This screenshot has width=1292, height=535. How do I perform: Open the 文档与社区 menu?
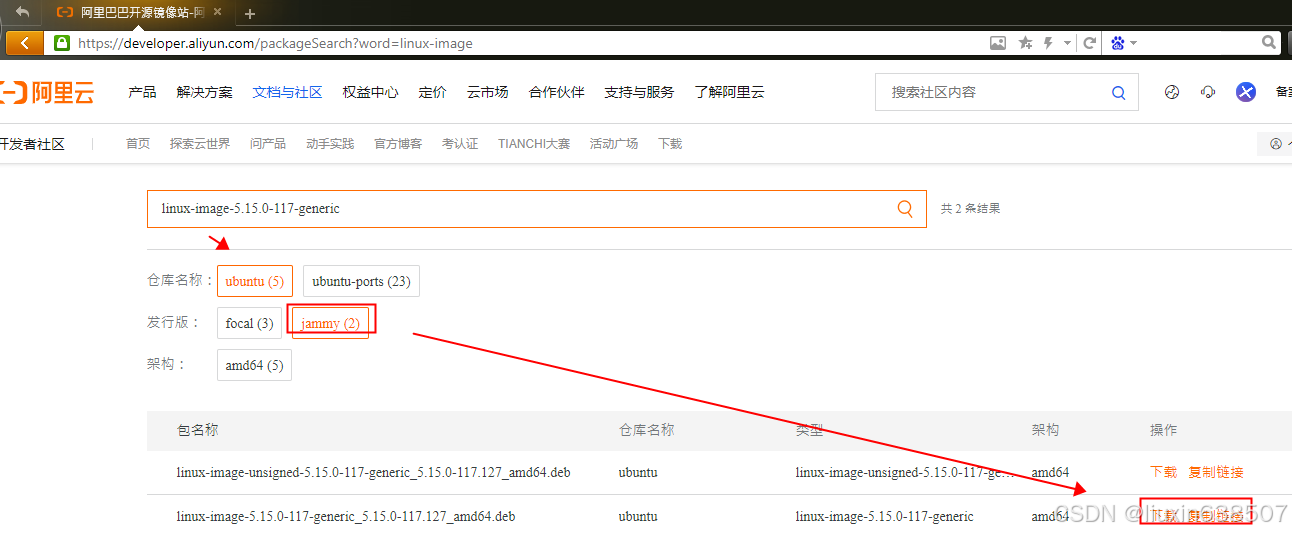287,92
